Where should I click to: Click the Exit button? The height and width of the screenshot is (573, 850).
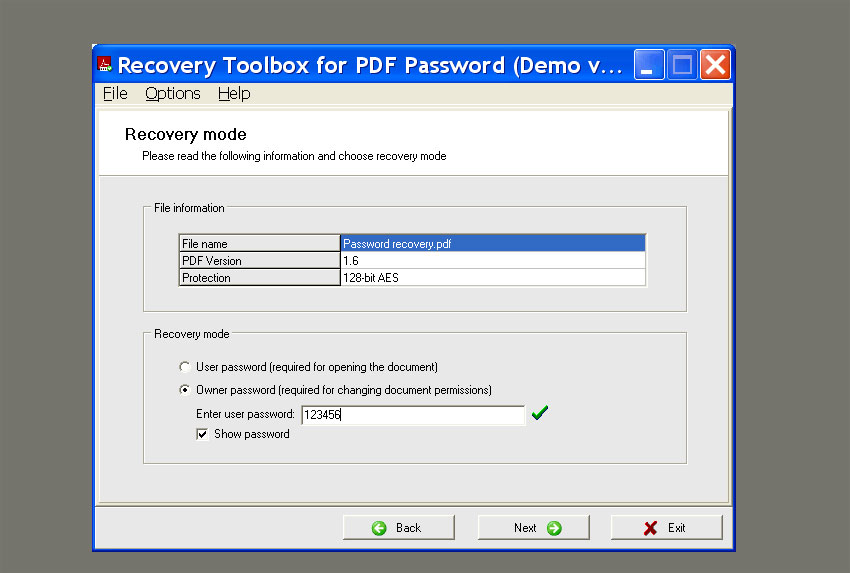(666, 527)
